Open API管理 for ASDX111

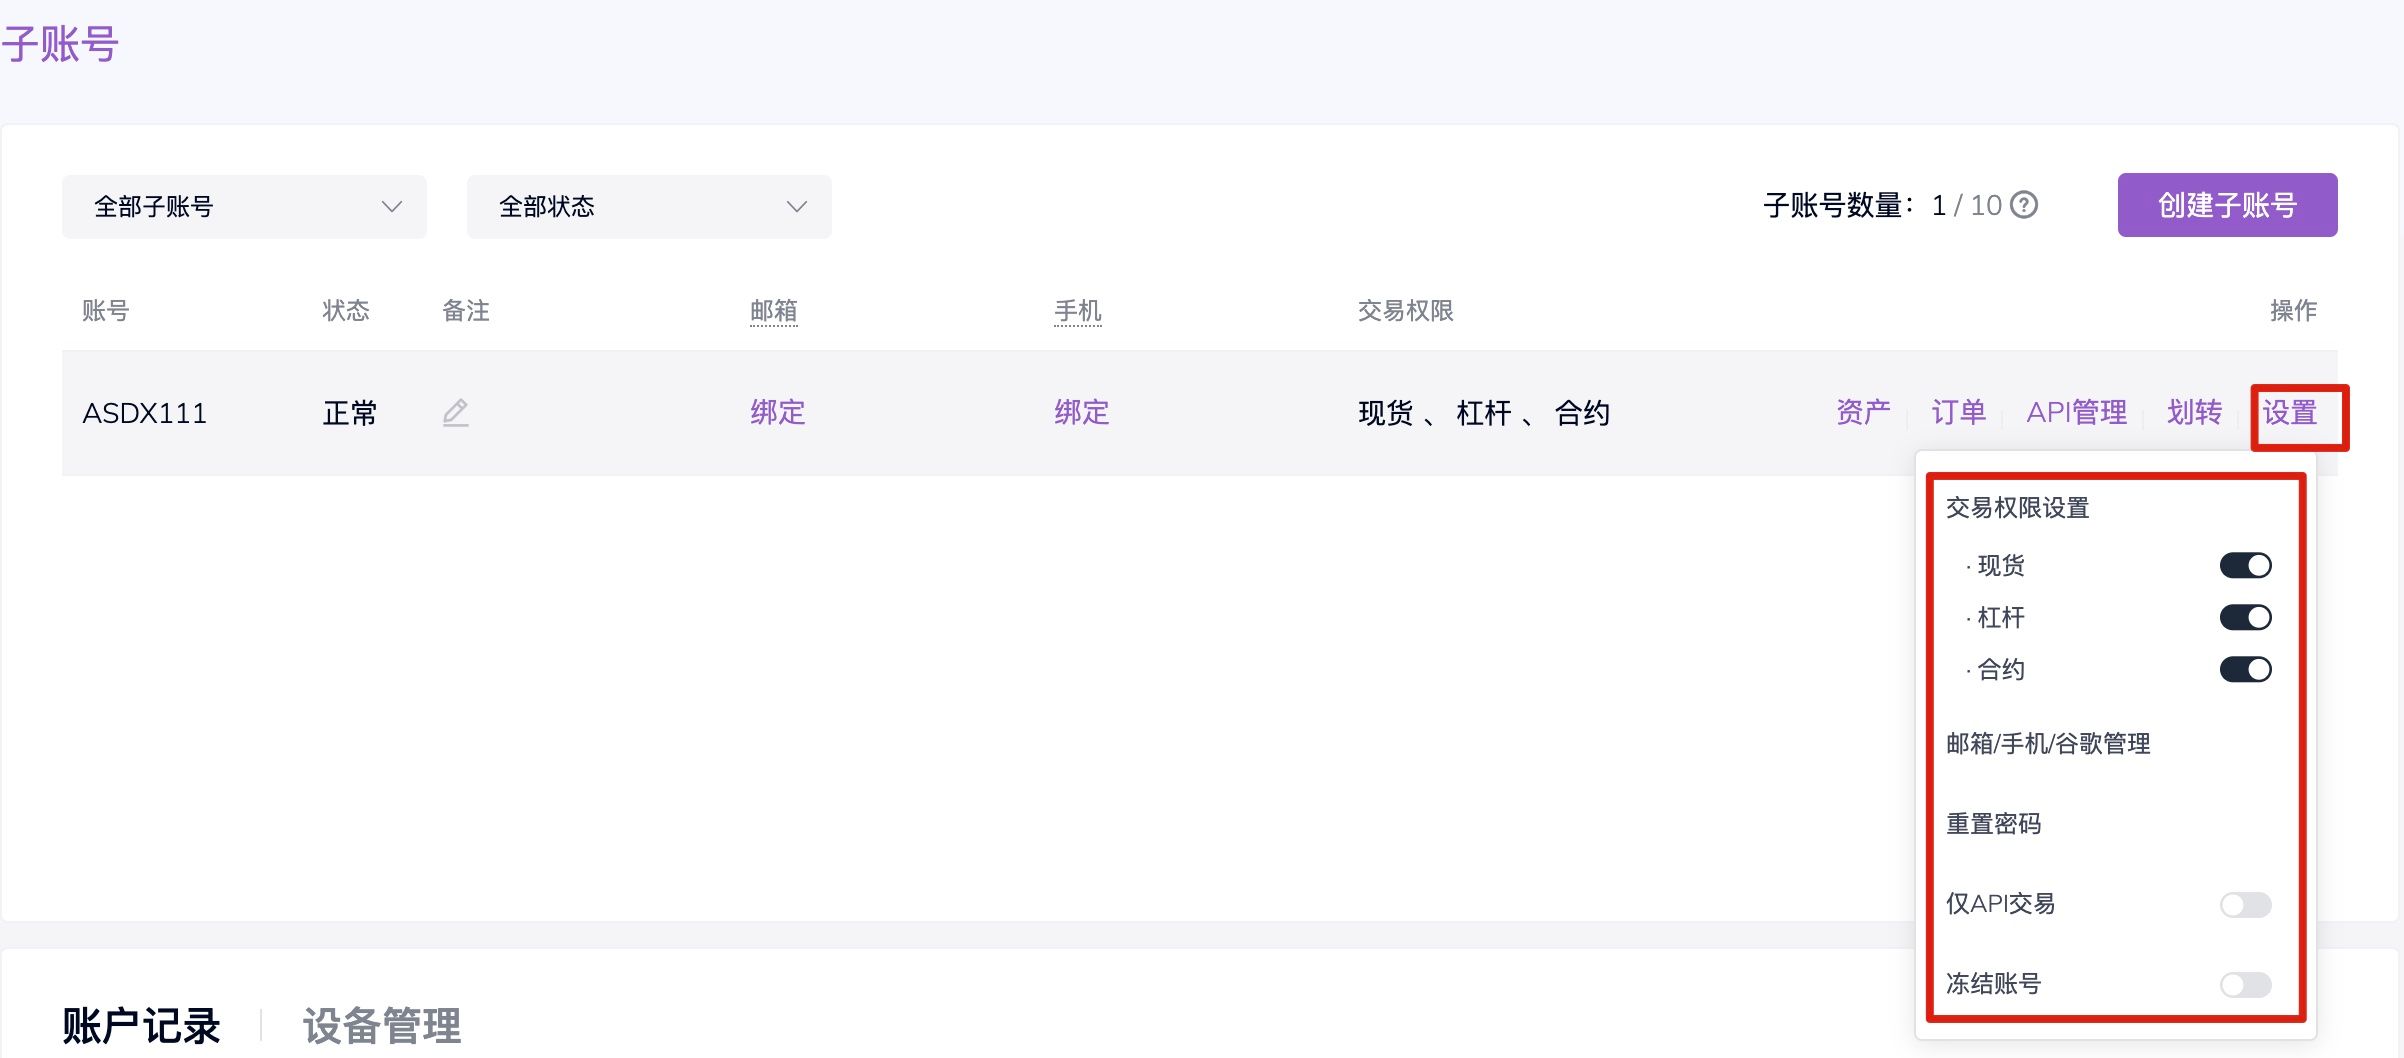[2076, 412]
